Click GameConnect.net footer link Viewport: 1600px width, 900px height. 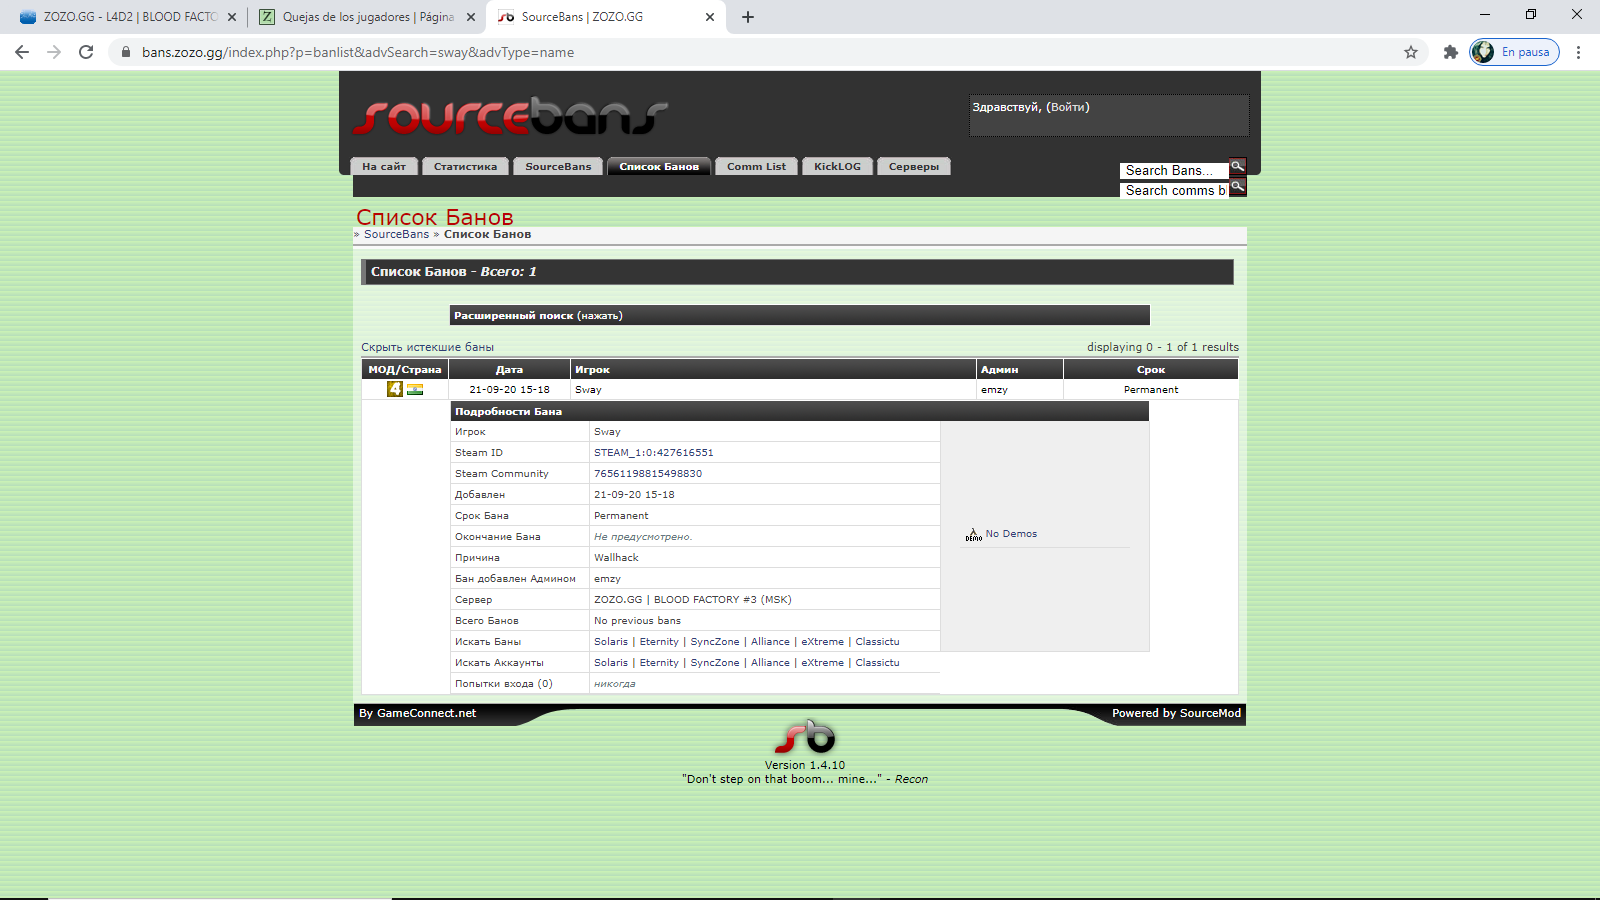426,713
